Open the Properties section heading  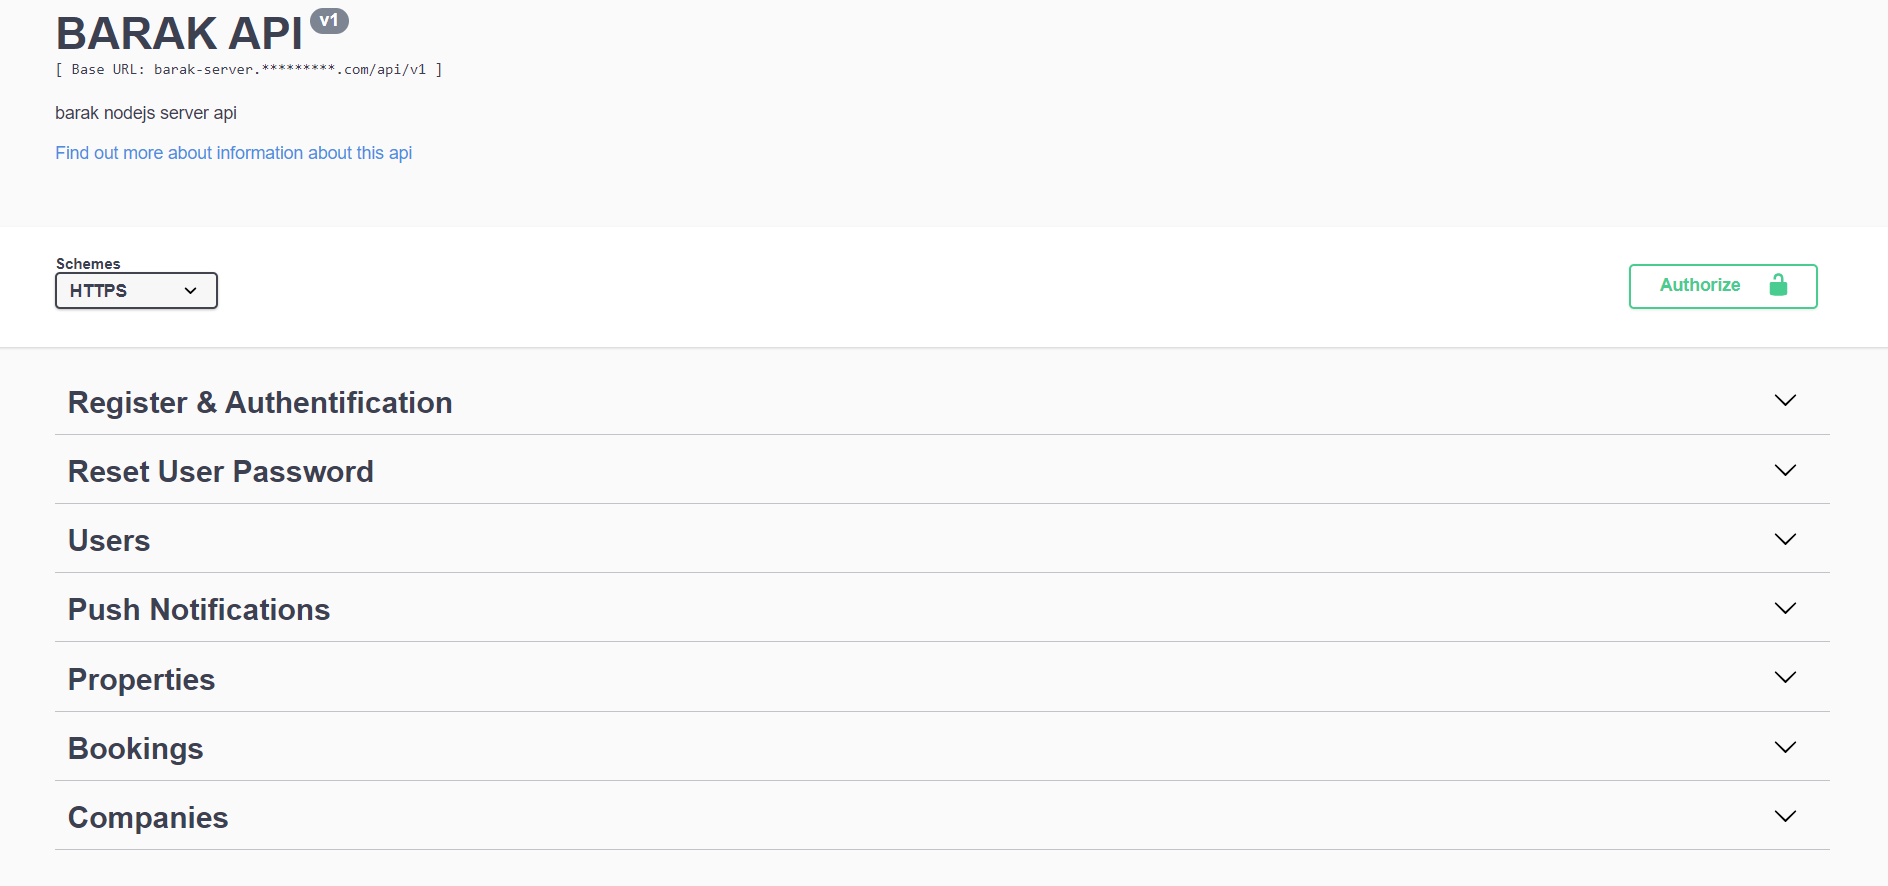coord(141,679)
